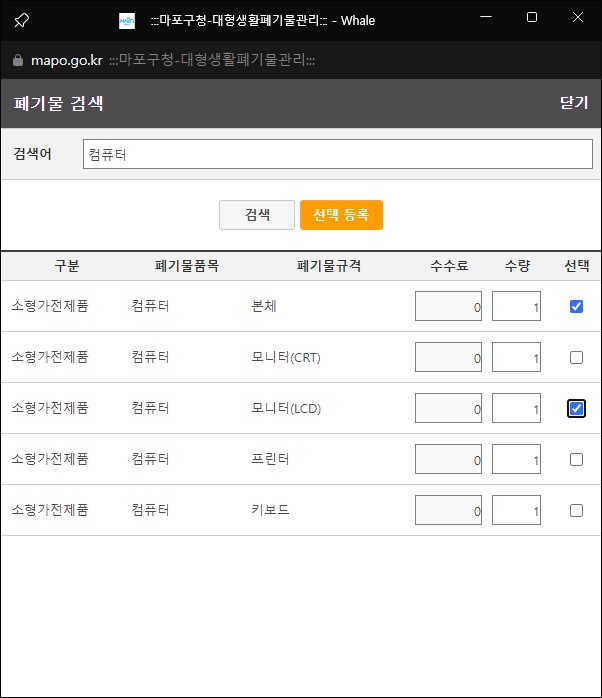Minimize the Whale popup window
The width and height of the screenshot is (602, 698).
click(486, 17)
